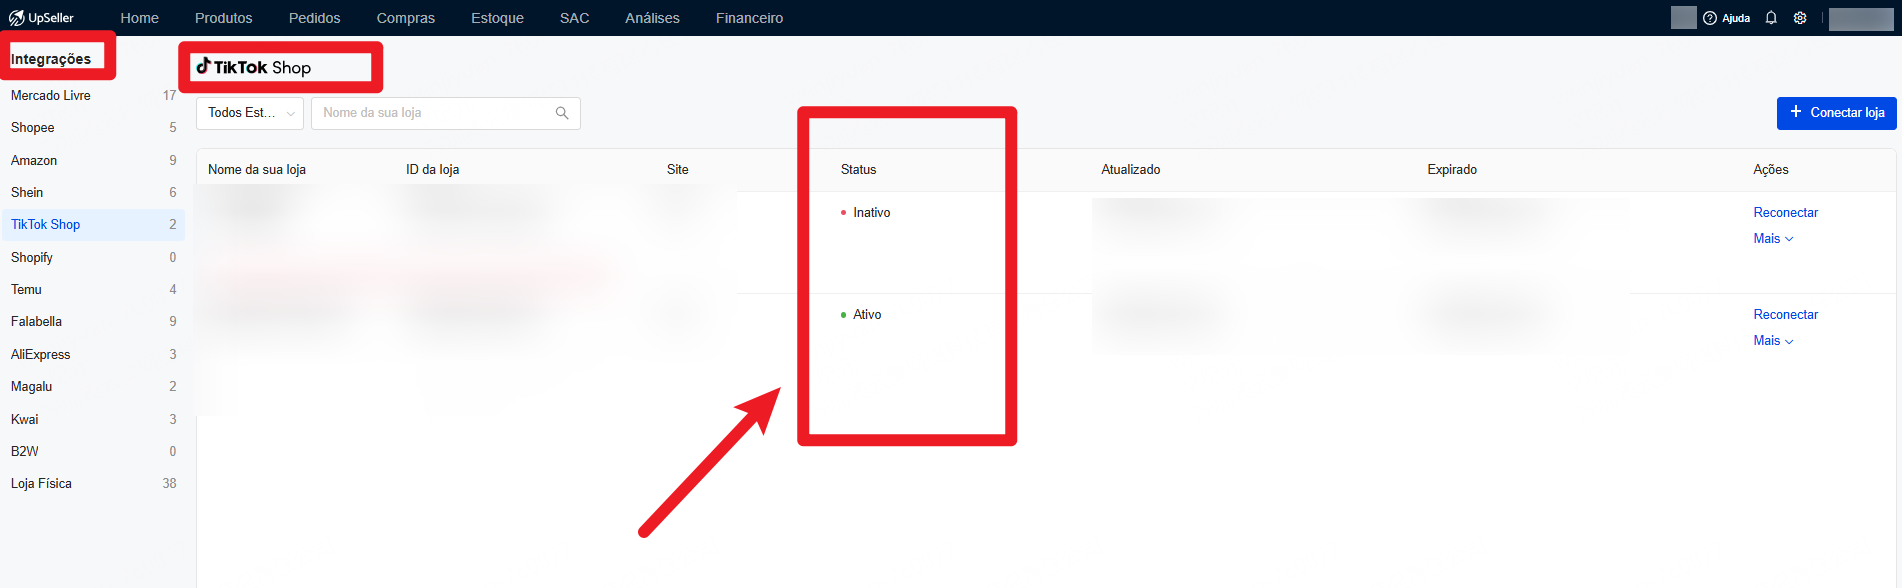Open the Pedidos menu
1902x588 pixels.
[x=314, y=18]
